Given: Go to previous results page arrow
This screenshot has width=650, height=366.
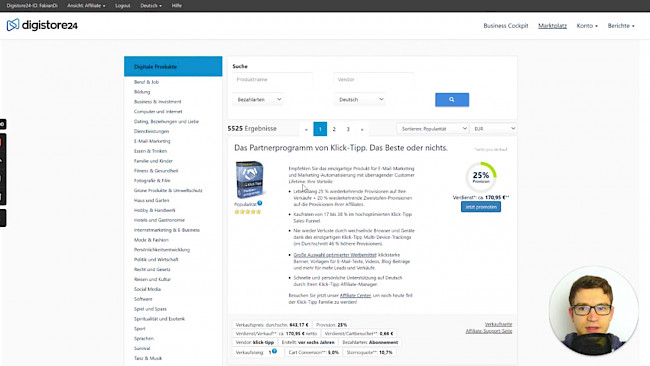Looking at the screenshot, I should click(x=306, y=129).
